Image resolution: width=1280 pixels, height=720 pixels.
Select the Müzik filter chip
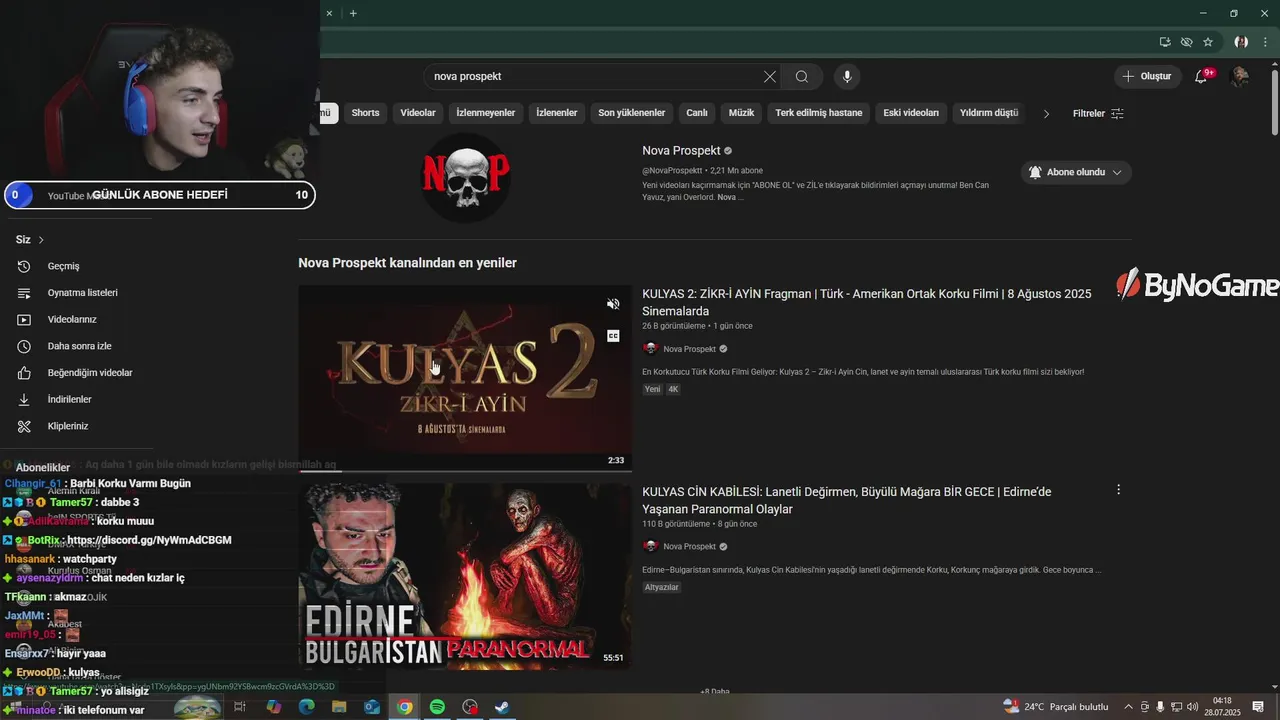click(741, 113)
